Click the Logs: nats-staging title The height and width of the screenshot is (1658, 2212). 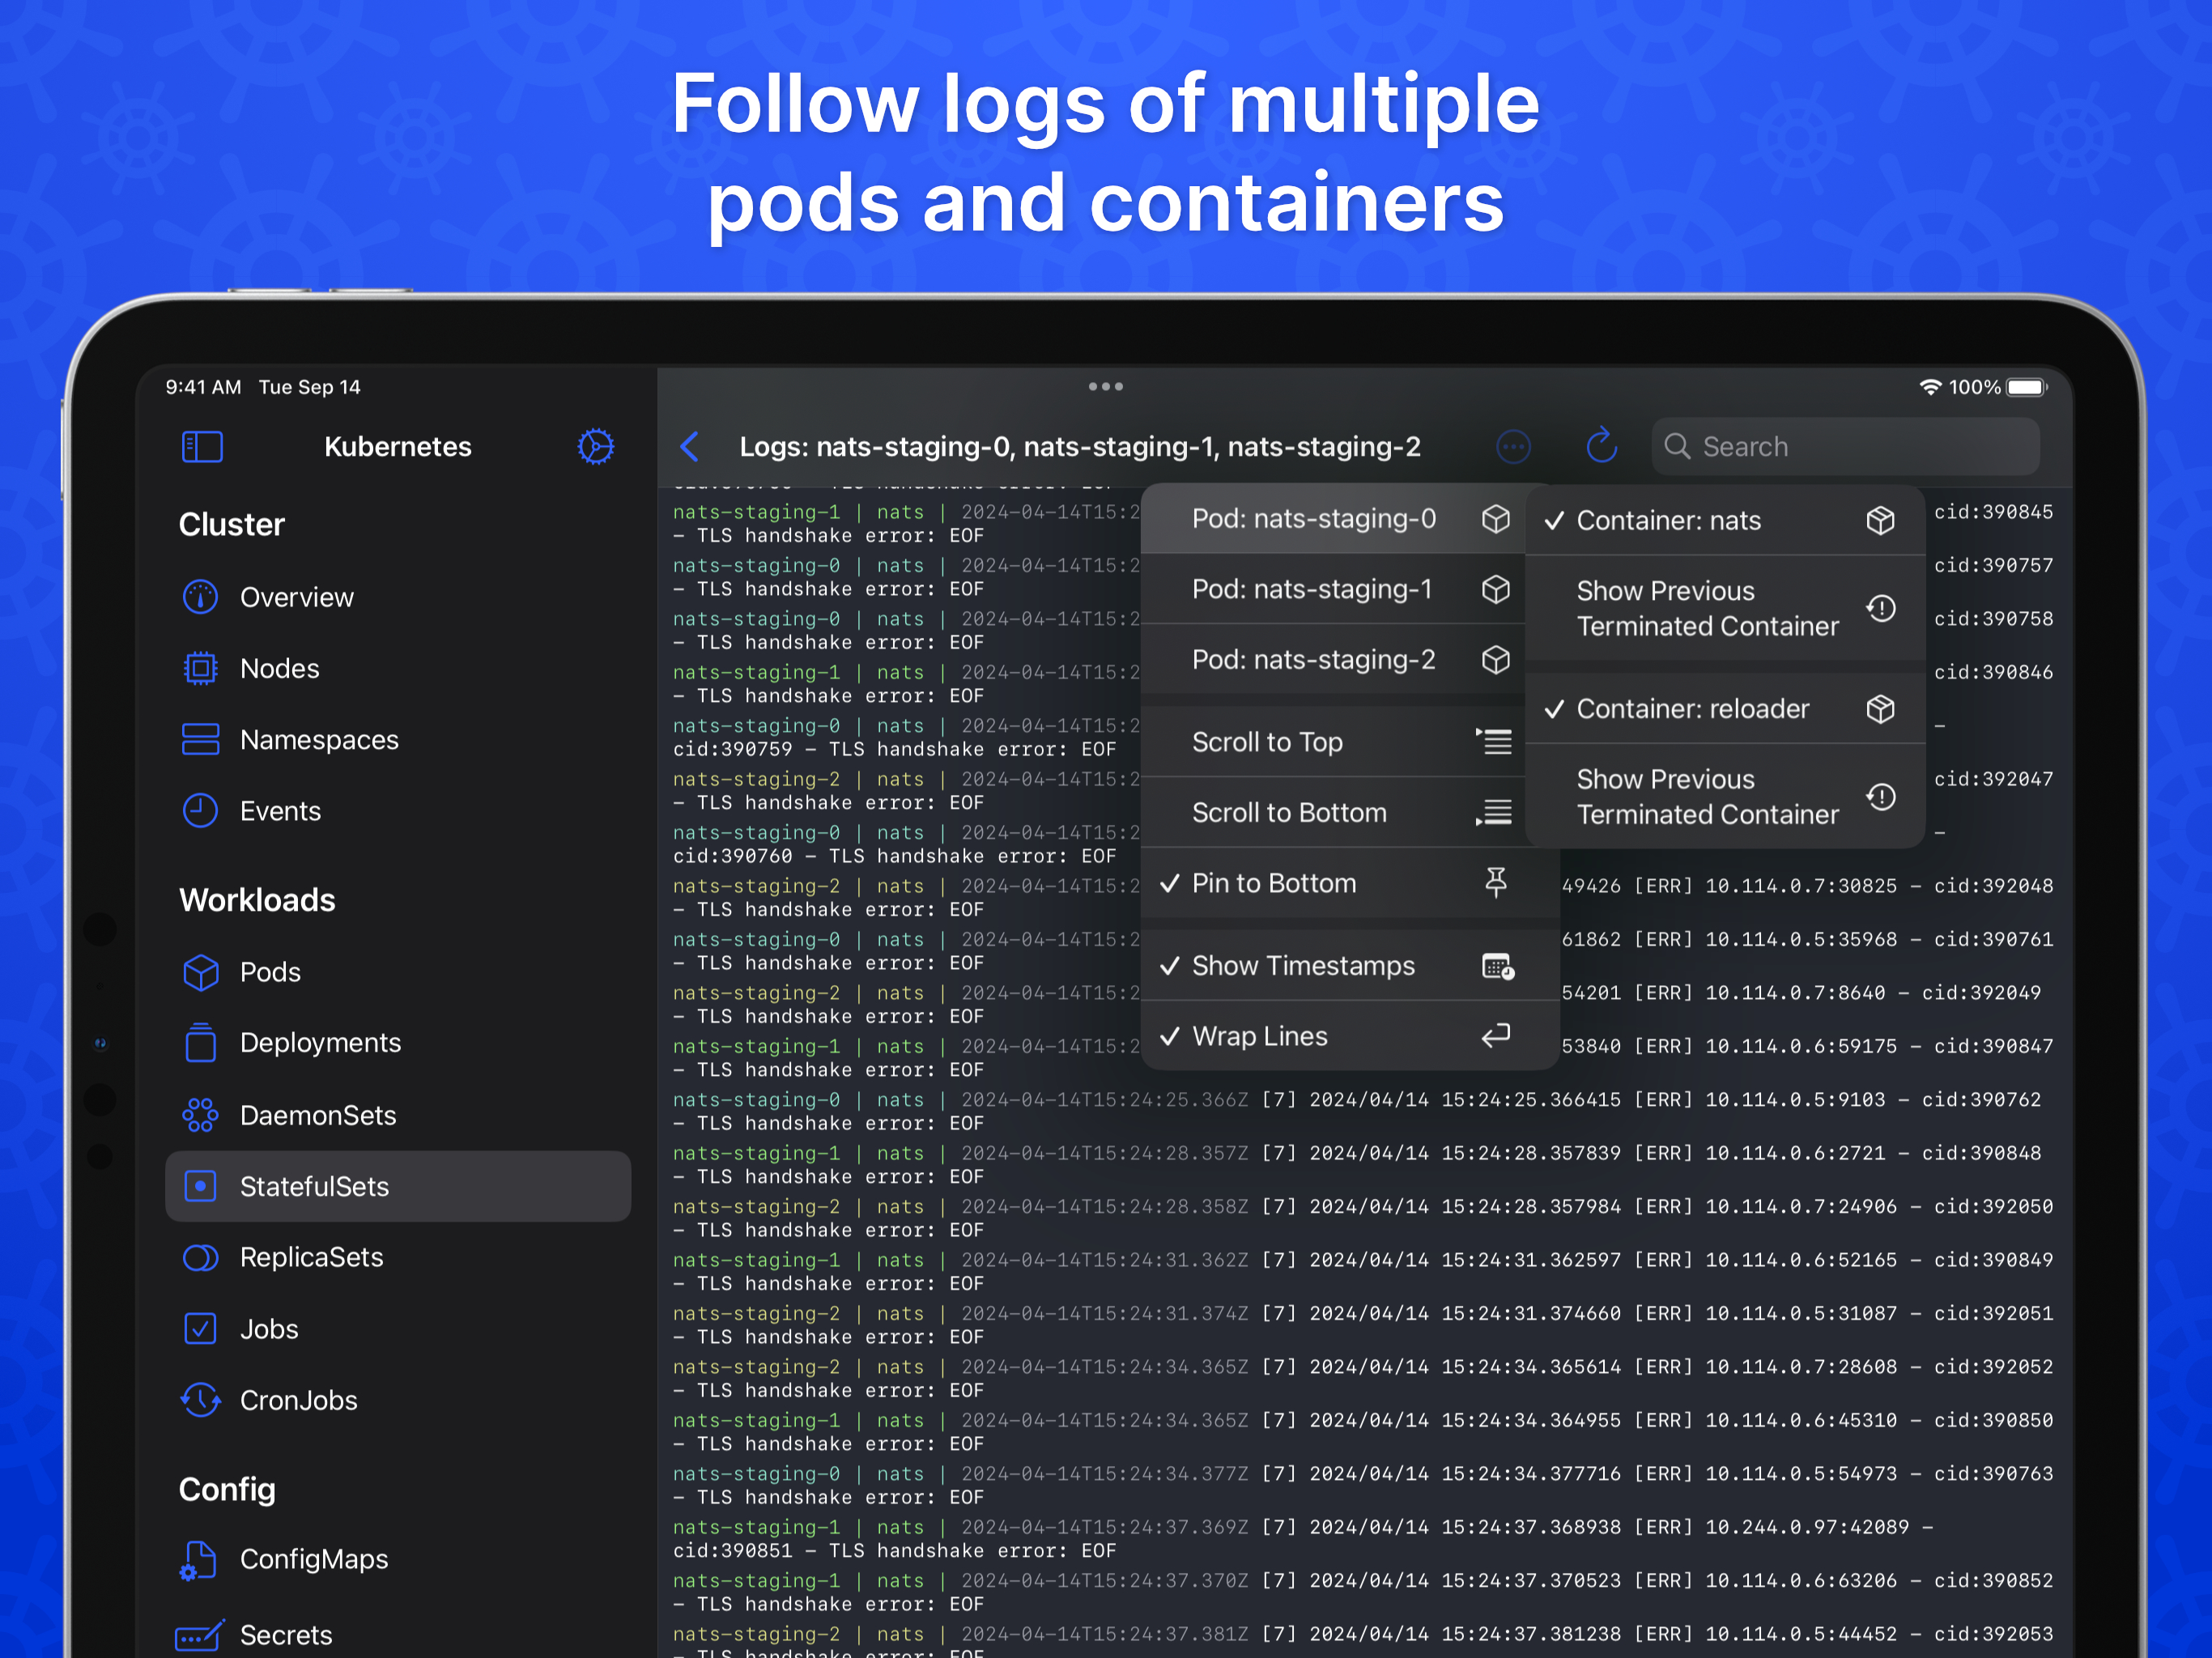1080,447
